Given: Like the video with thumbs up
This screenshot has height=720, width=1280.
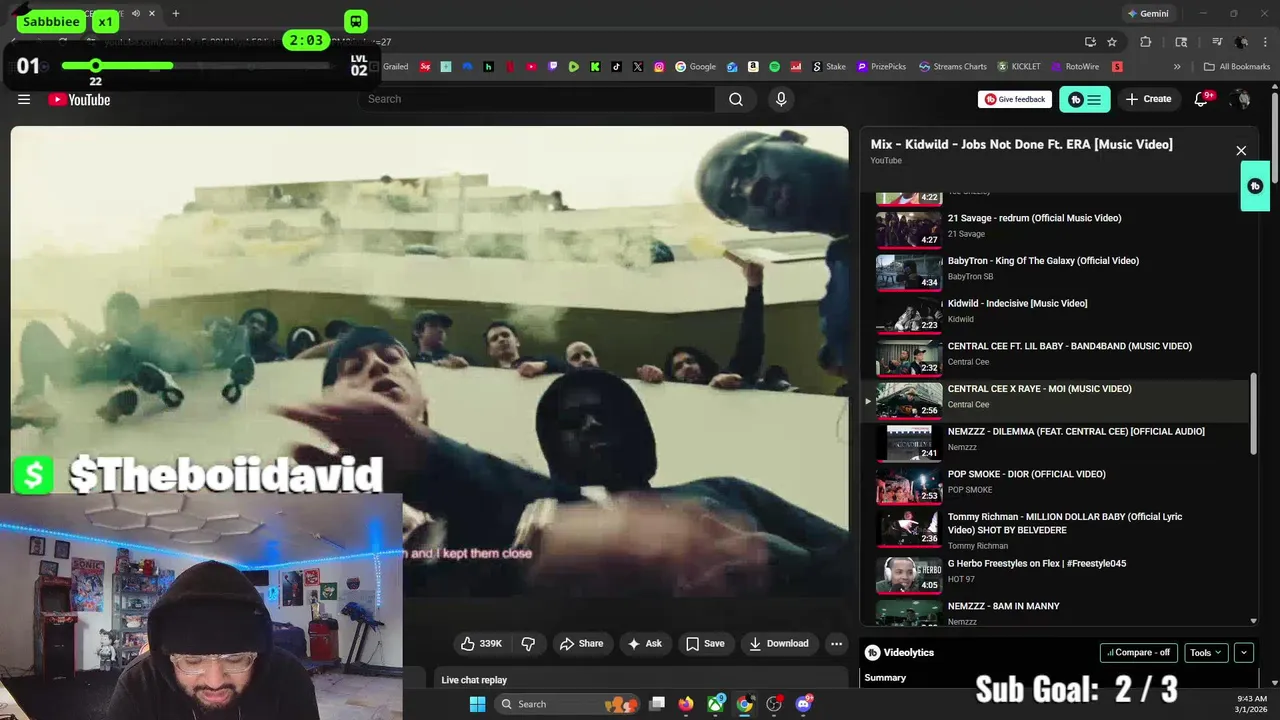Looking at the screenshot, I should tap(481, 643).
